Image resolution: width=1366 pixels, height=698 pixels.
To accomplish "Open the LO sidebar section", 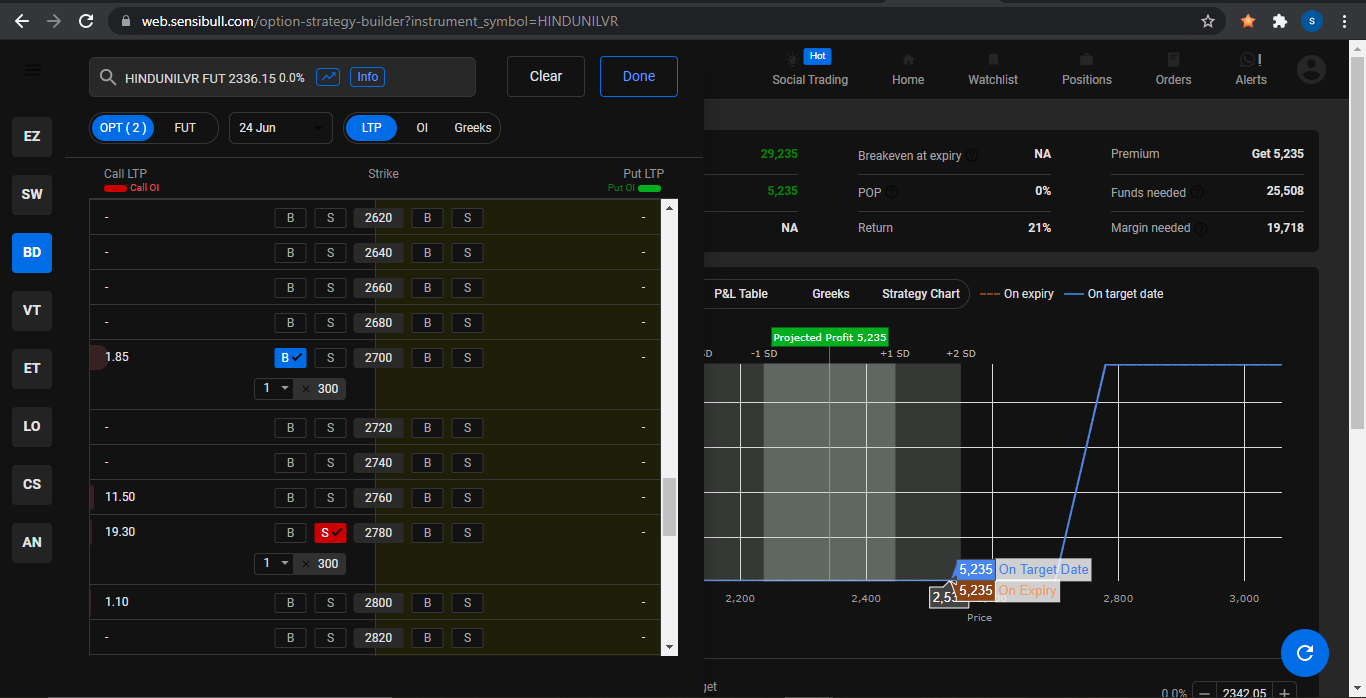I will coord(32,426).
